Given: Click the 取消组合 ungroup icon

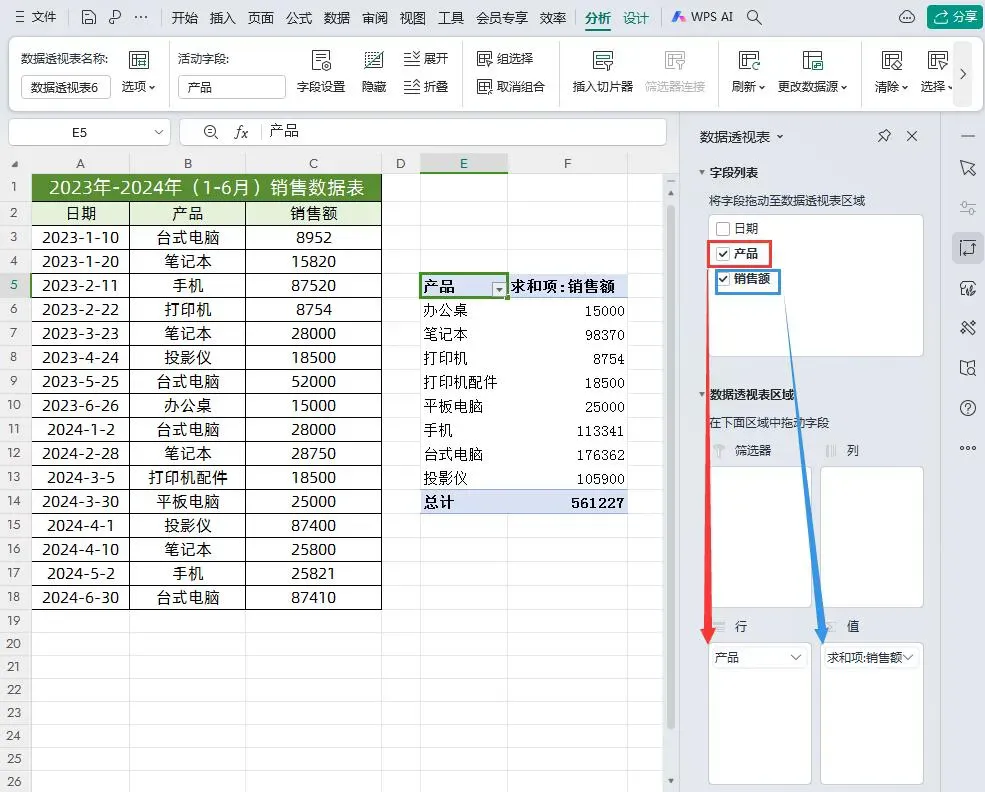Looking at the screenshot, I should (x=510, y=87).
